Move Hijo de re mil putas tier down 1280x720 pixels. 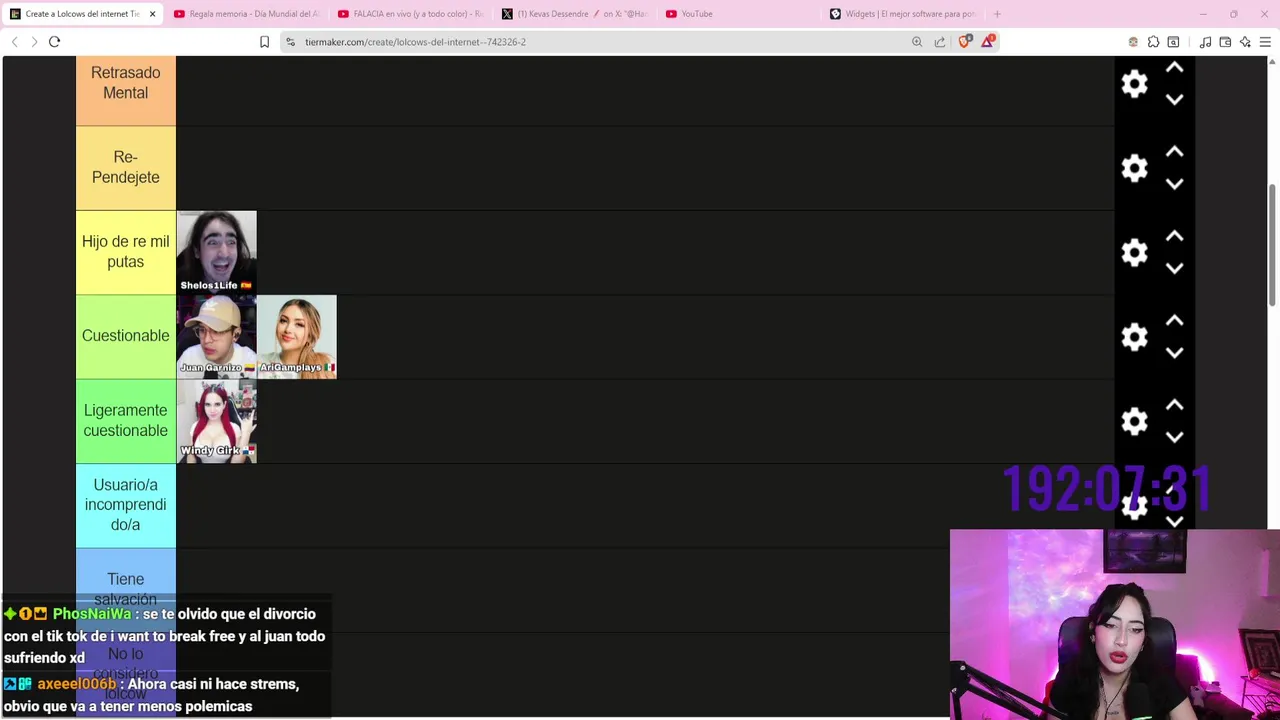(x=1175, y=268)
